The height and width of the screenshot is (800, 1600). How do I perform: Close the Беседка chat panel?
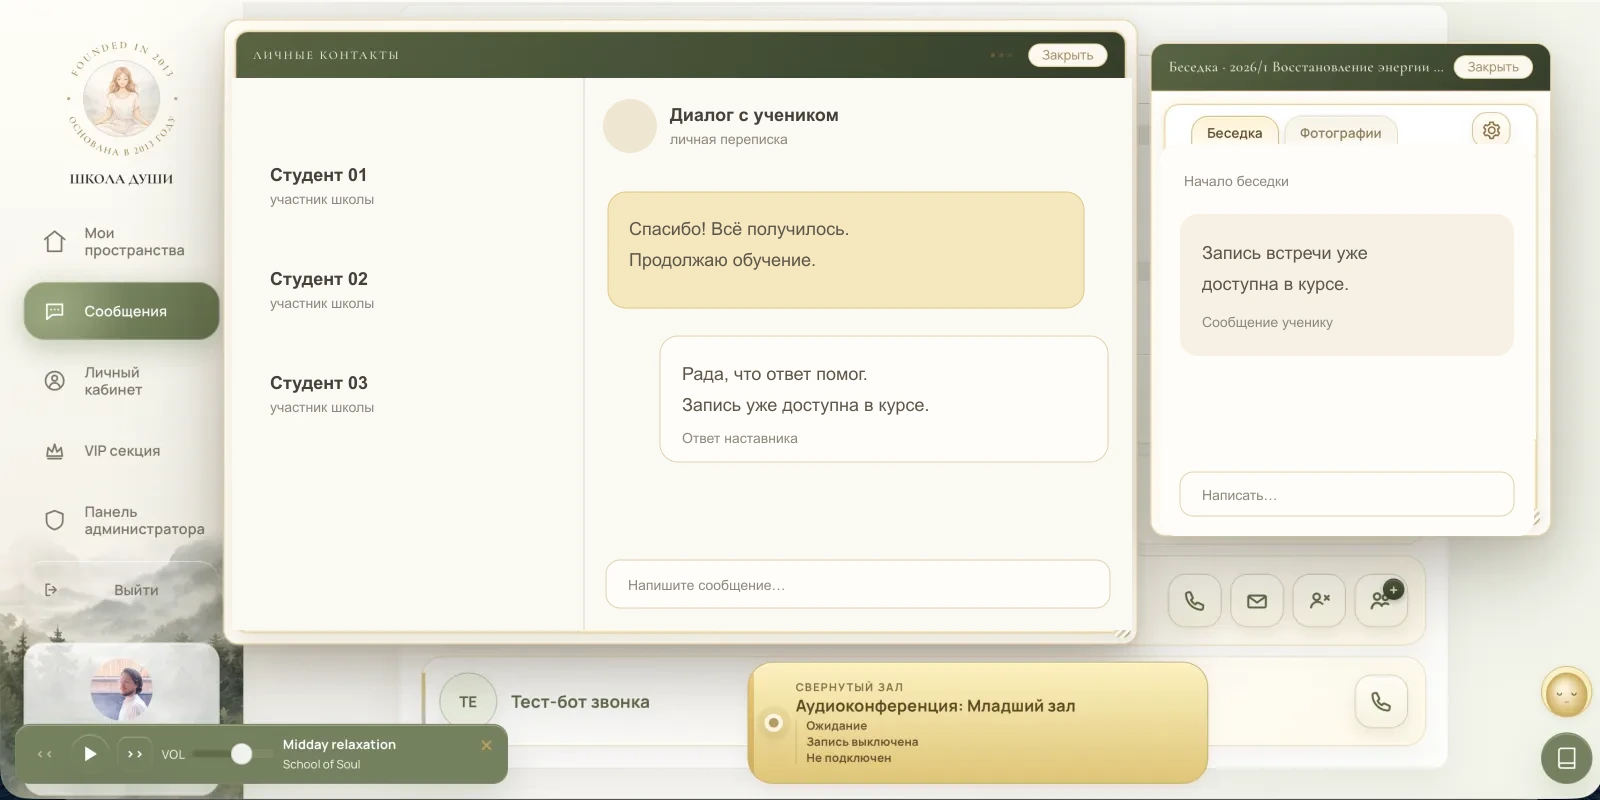tap(1493, 67)
